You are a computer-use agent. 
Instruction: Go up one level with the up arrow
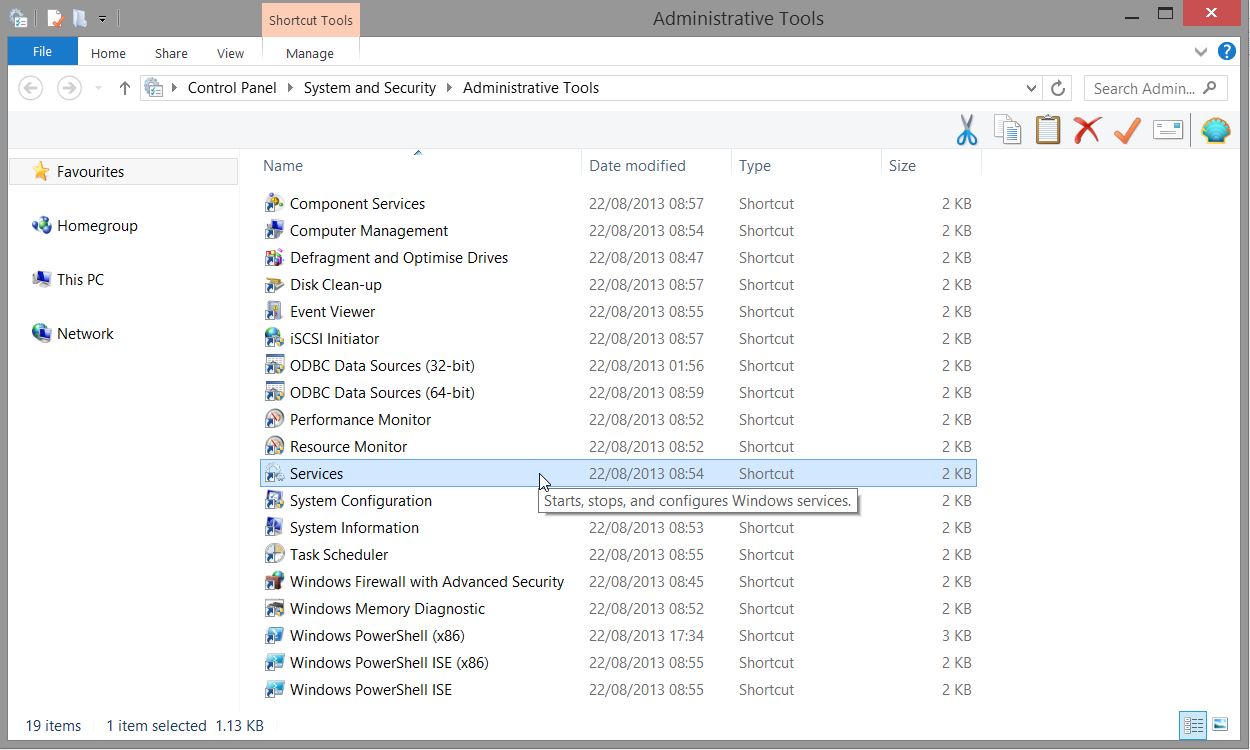[125, 88]
